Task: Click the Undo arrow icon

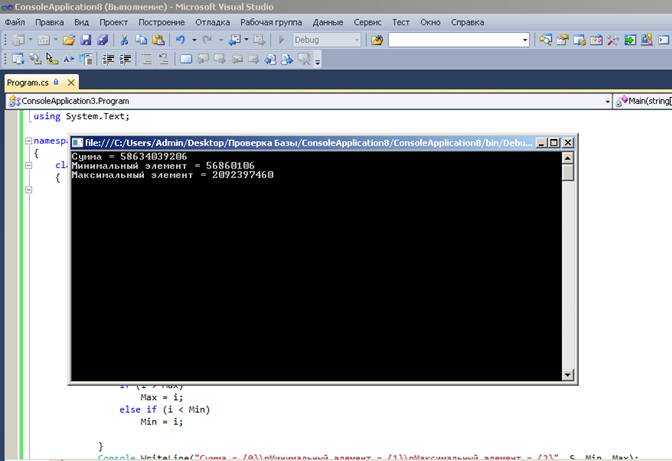Action: click(180, 40)
